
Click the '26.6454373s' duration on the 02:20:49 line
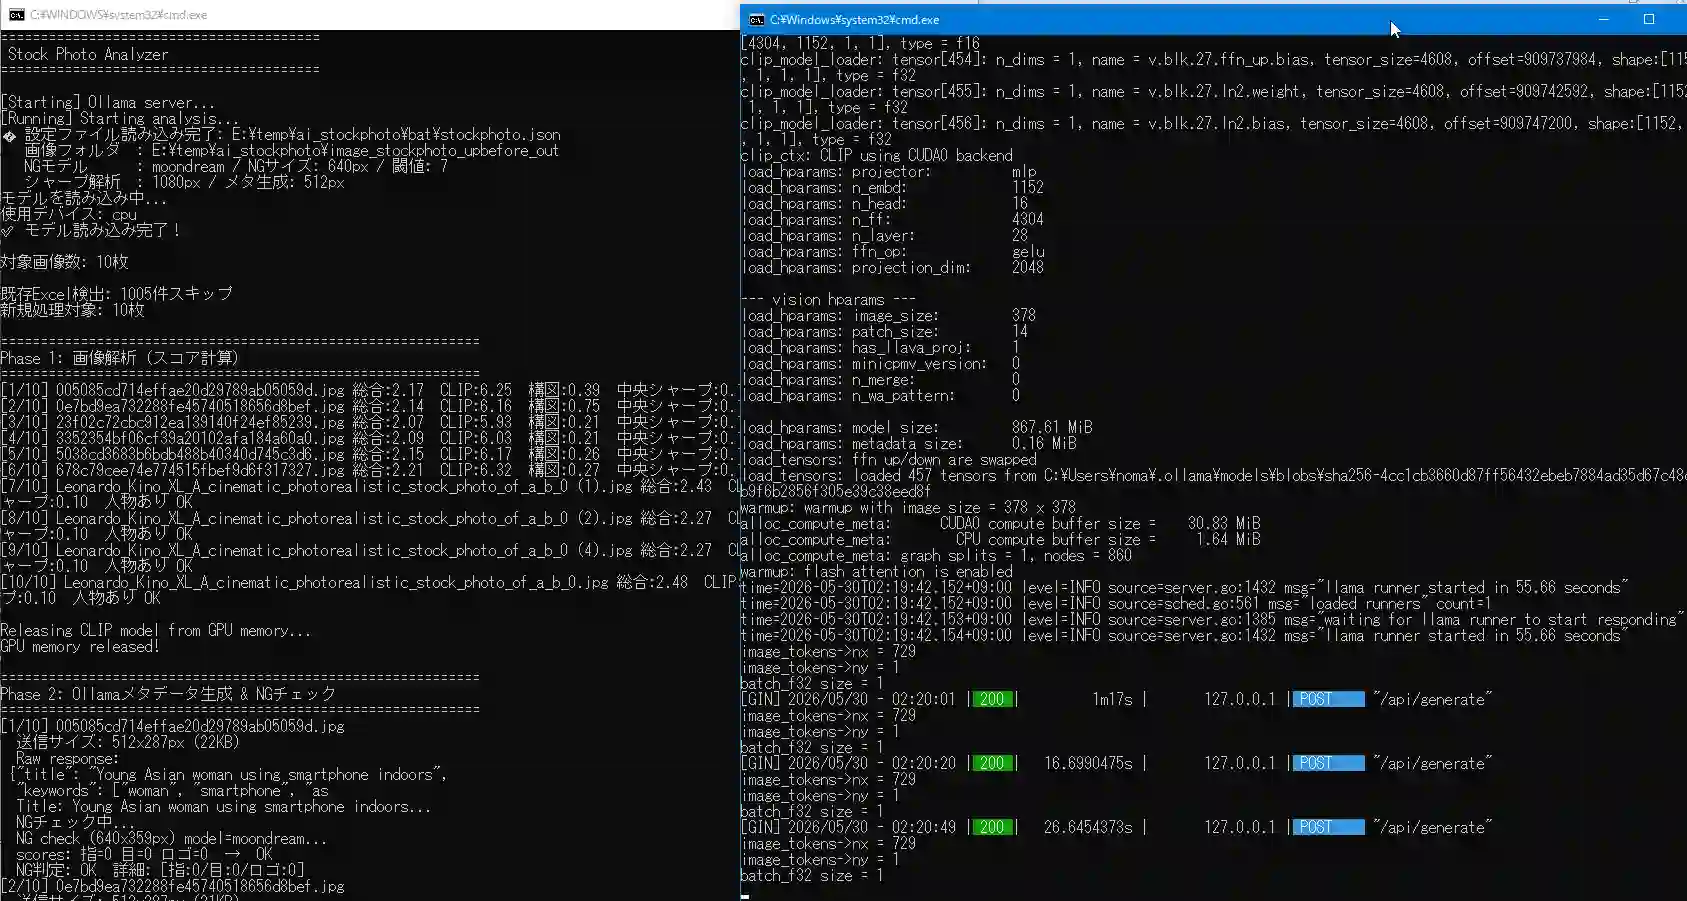[x=1088, y=827]
